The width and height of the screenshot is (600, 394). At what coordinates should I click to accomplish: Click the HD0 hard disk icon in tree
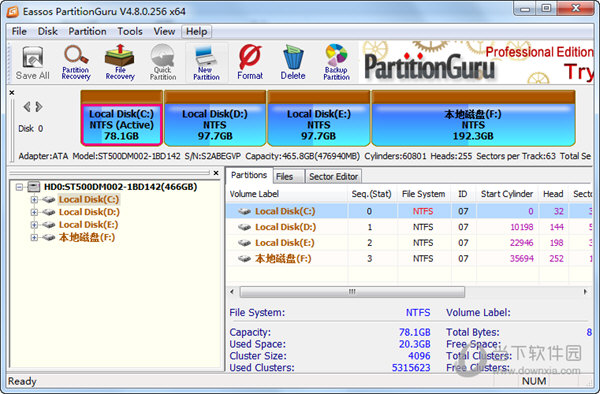(34, 187)
